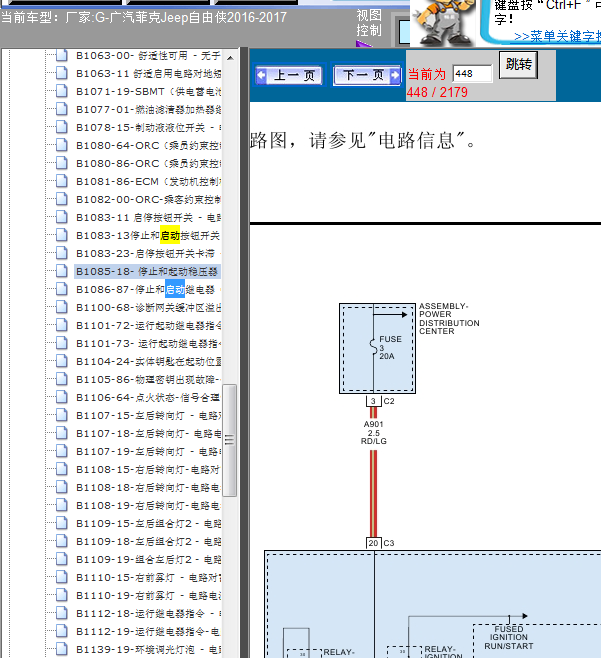Go to the next page (下一页)

point(367,76)
